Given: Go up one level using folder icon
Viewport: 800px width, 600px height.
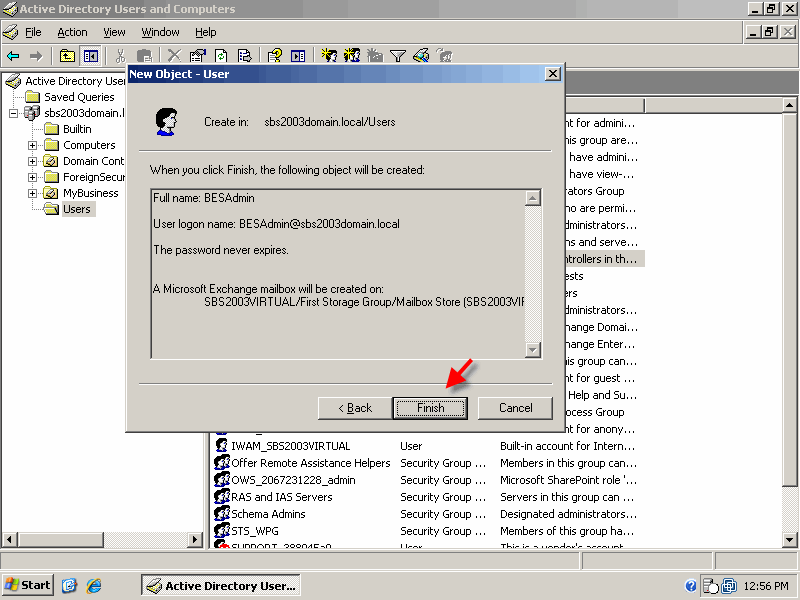Looking at the screenshot, I should (x=67, y=56).
